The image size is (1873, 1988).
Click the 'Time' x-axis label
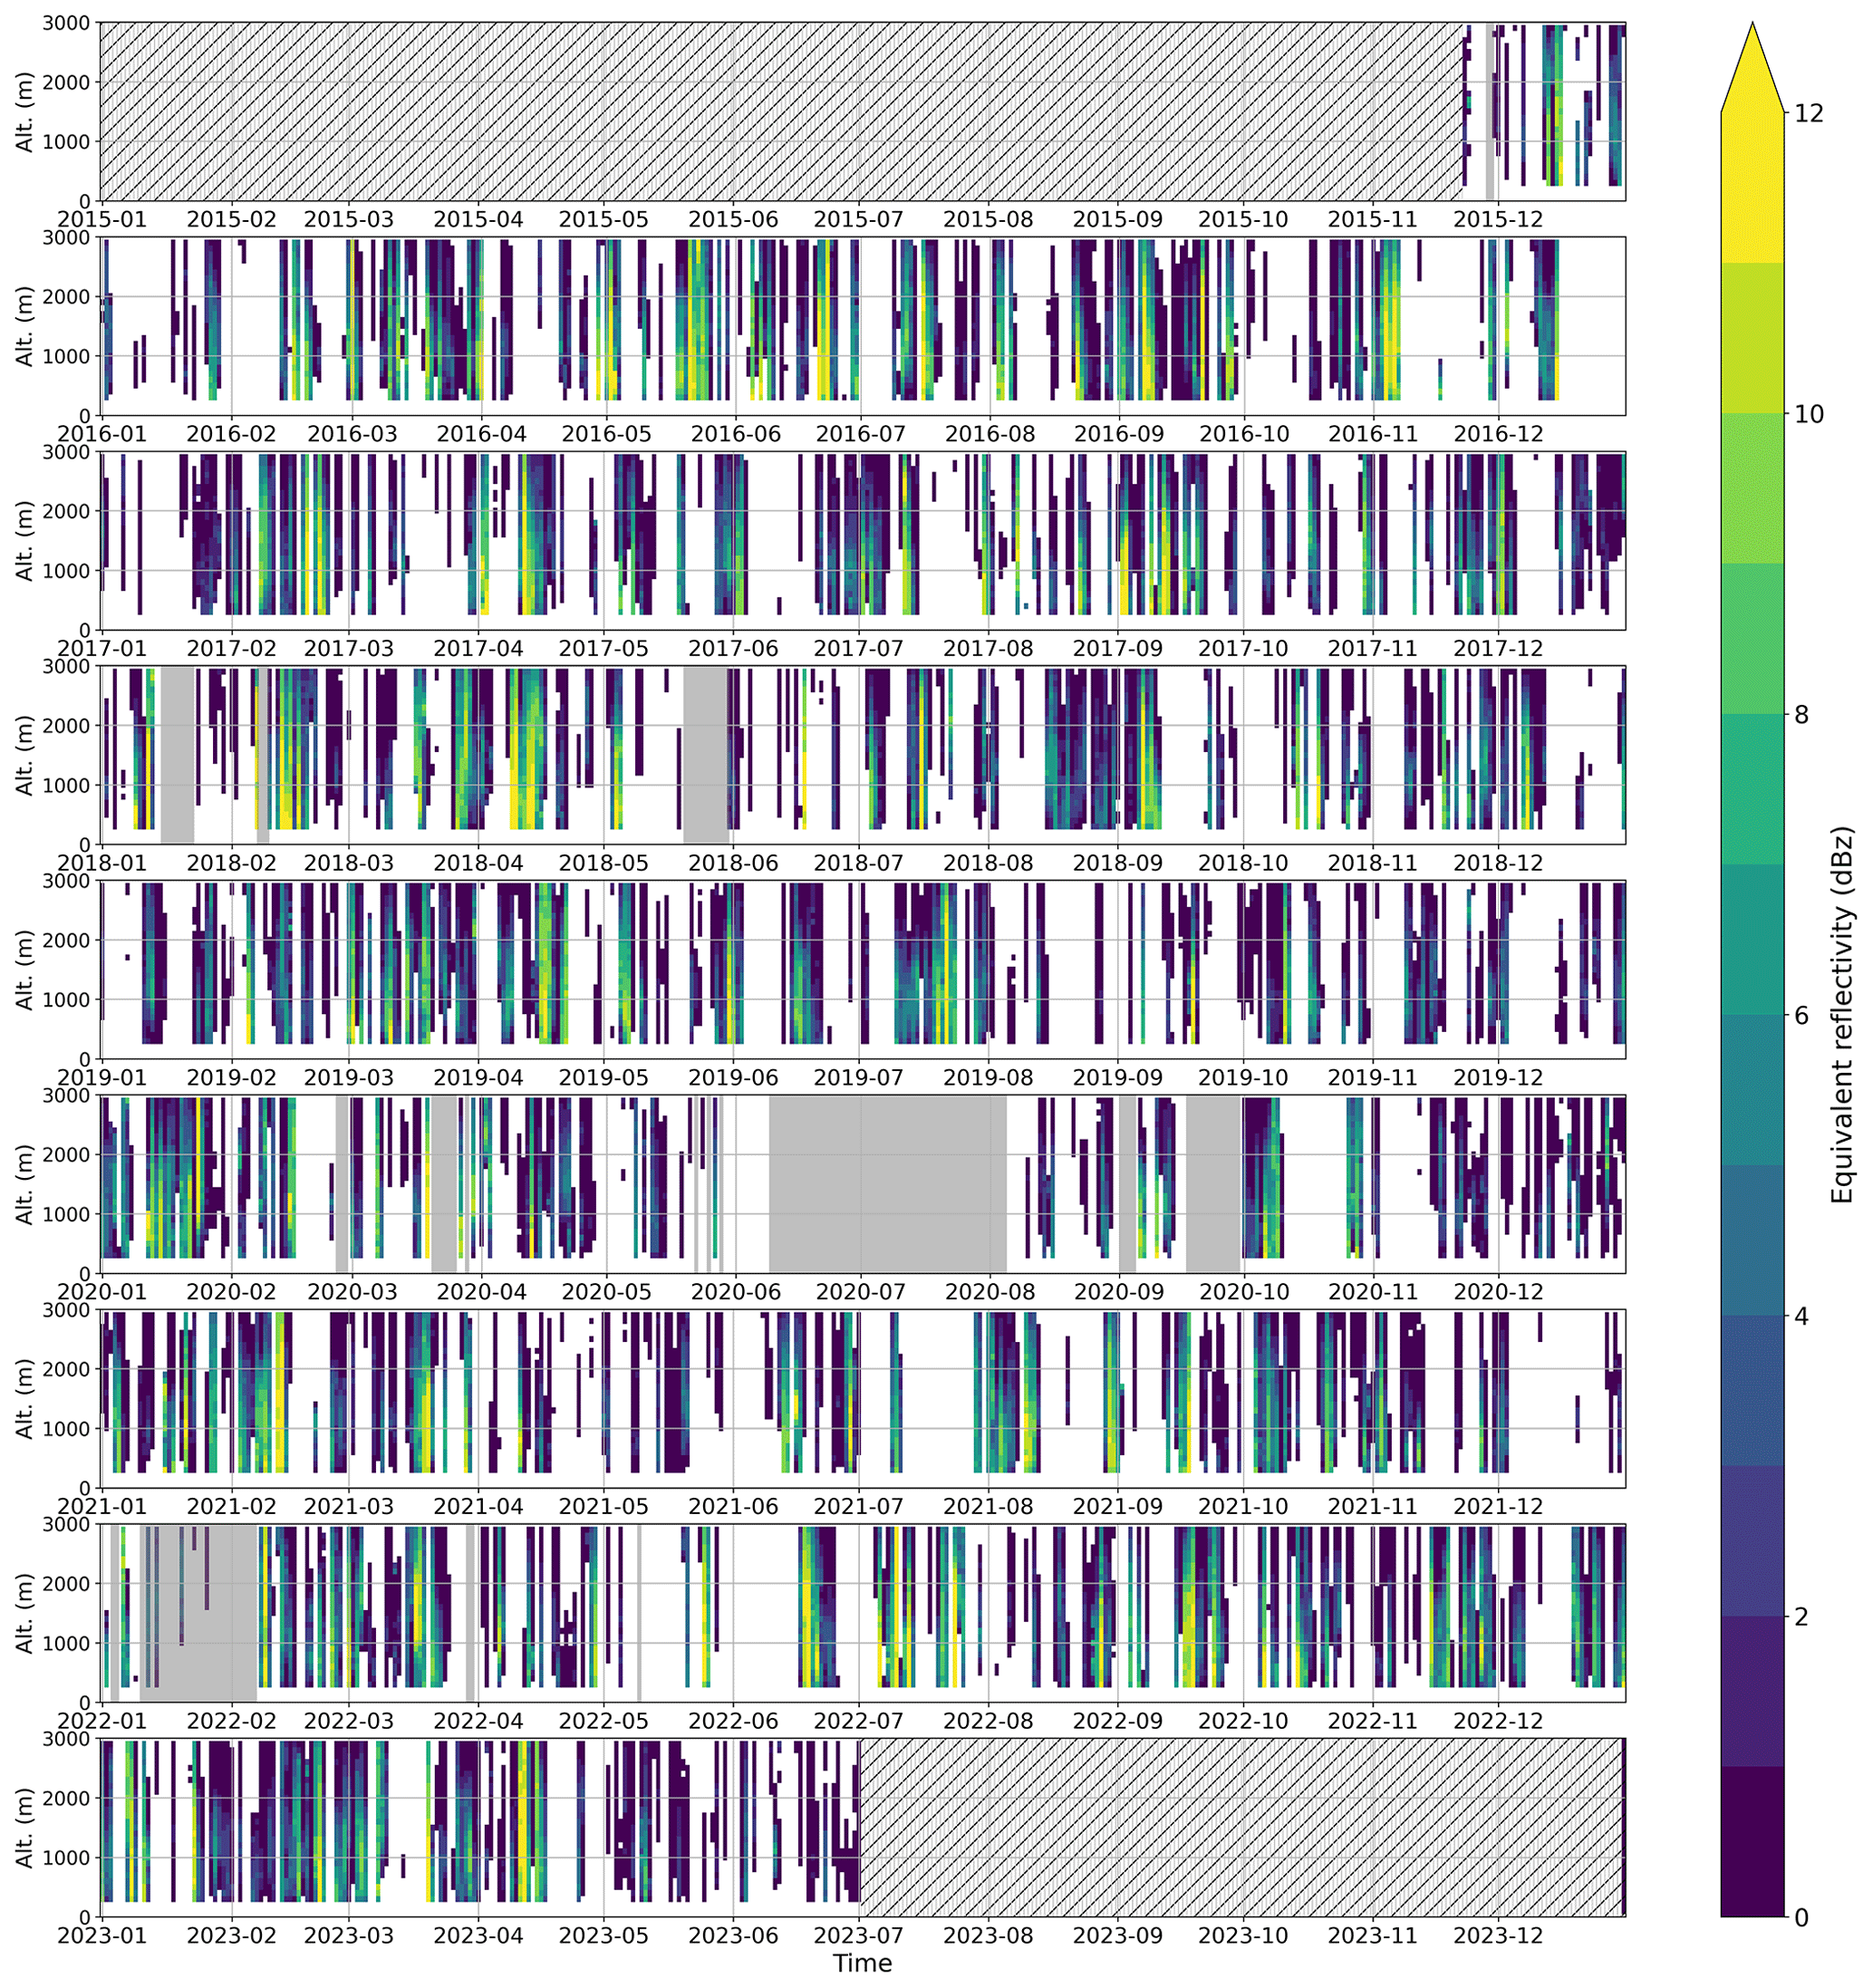click(x=862, y=1963)
